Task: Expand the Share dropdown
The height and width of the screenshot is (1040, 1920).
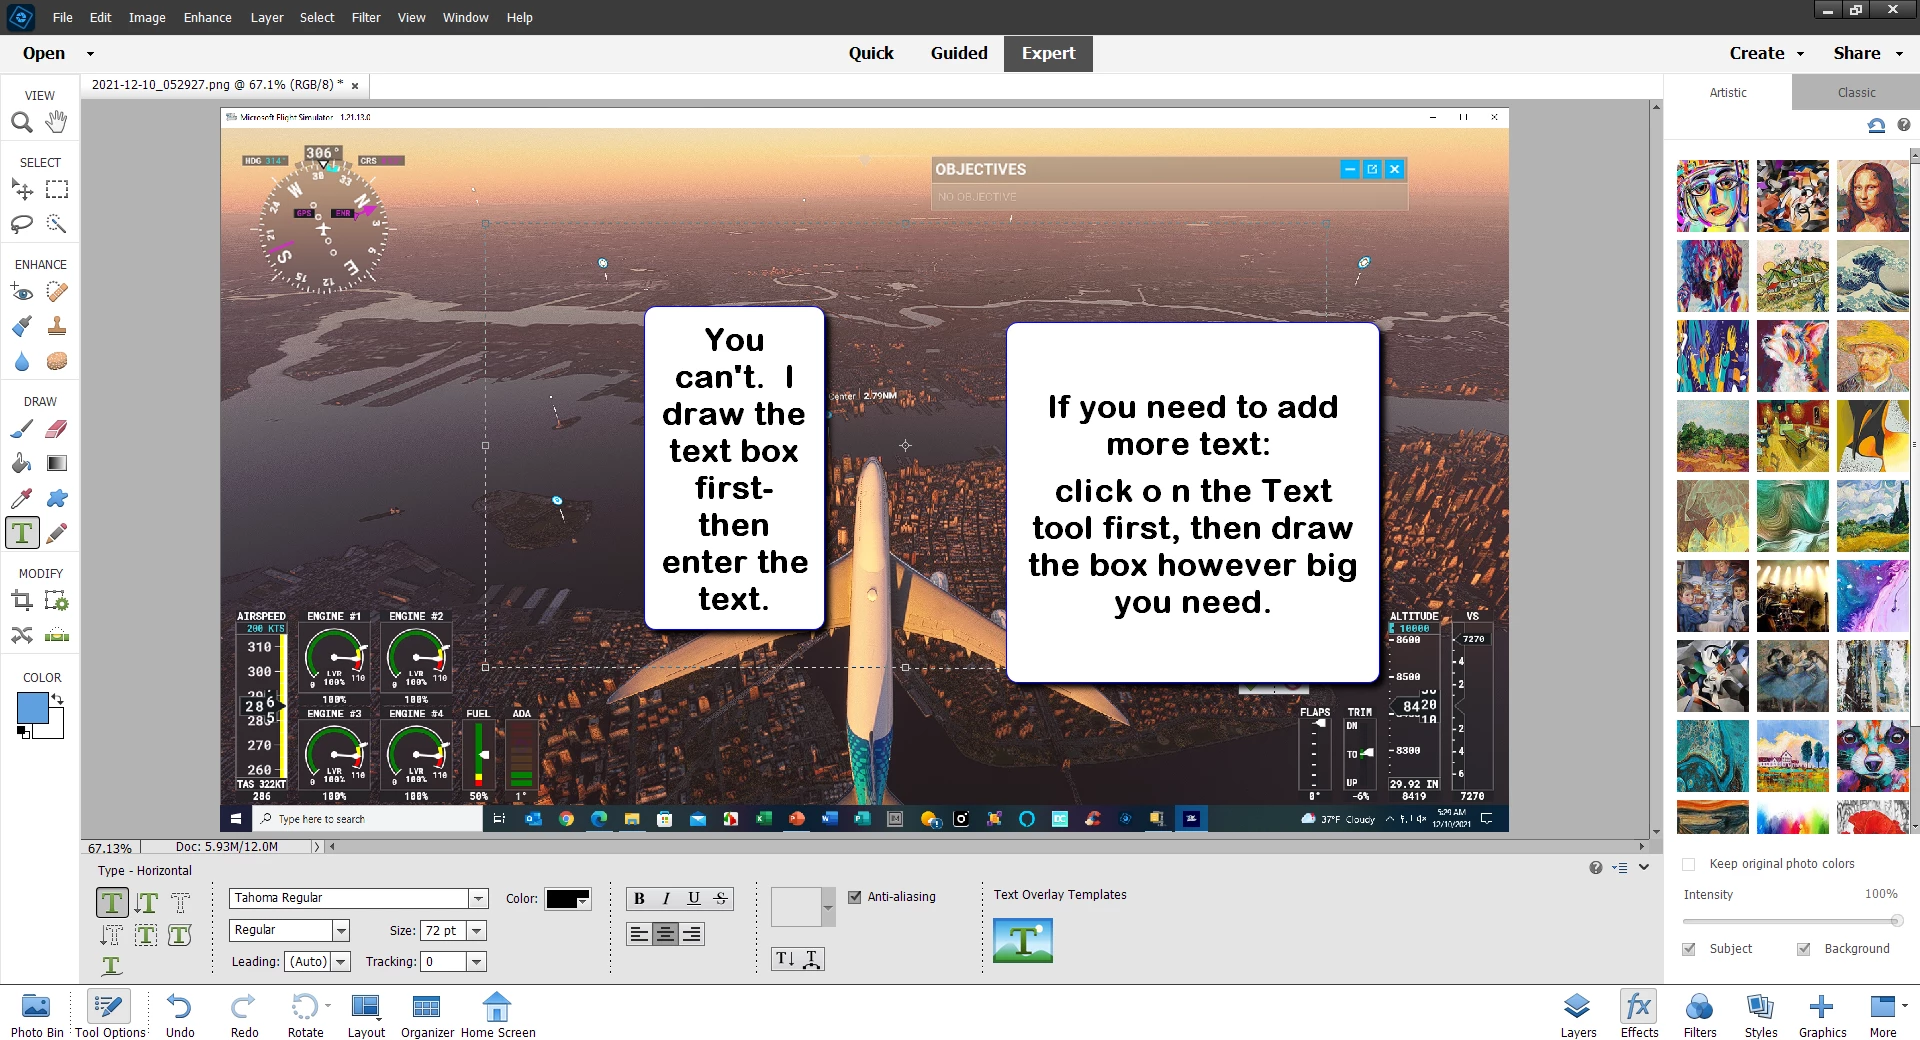Action: pos(1899,54)
